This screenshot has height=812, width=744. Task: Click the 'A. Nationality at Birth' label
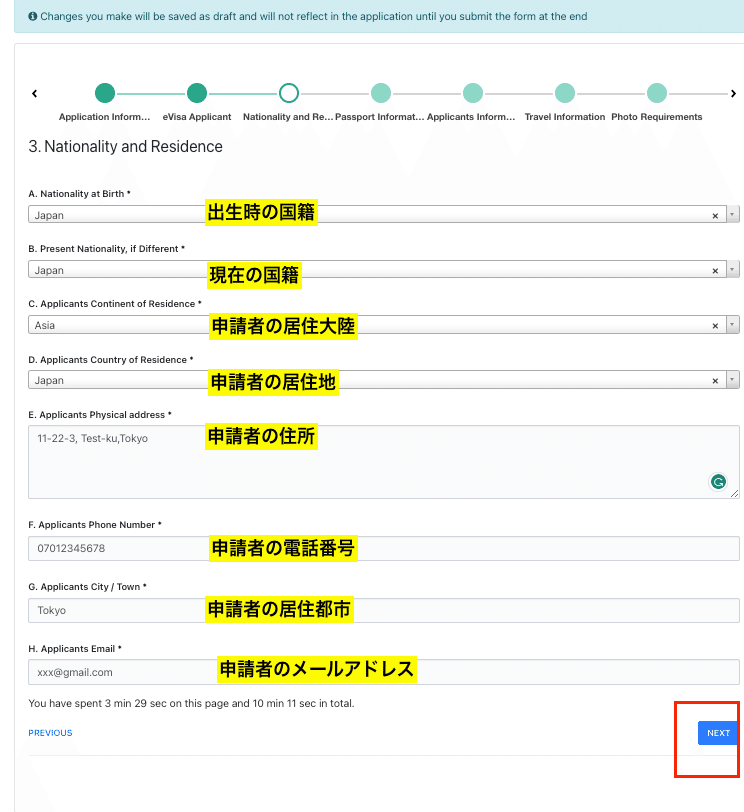point(79,194)
